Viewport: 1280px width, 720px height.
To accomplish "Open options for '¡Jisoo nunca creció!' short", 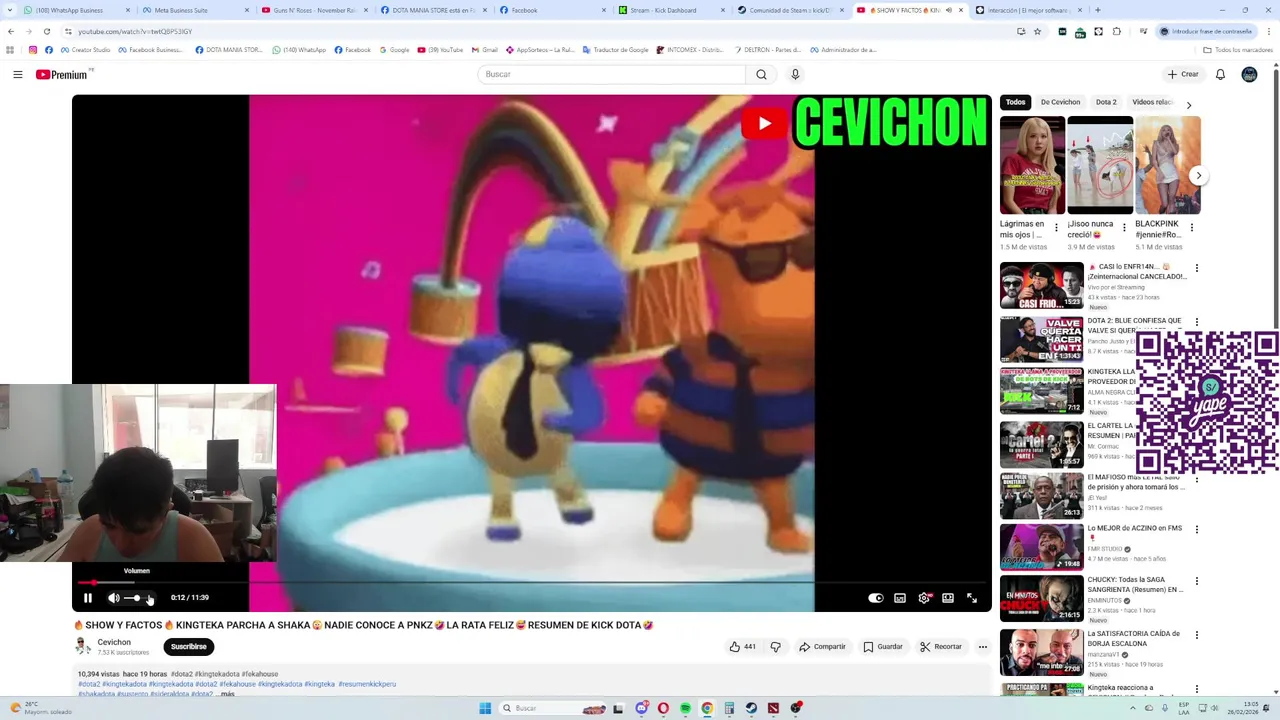I will coord(1124,228).
